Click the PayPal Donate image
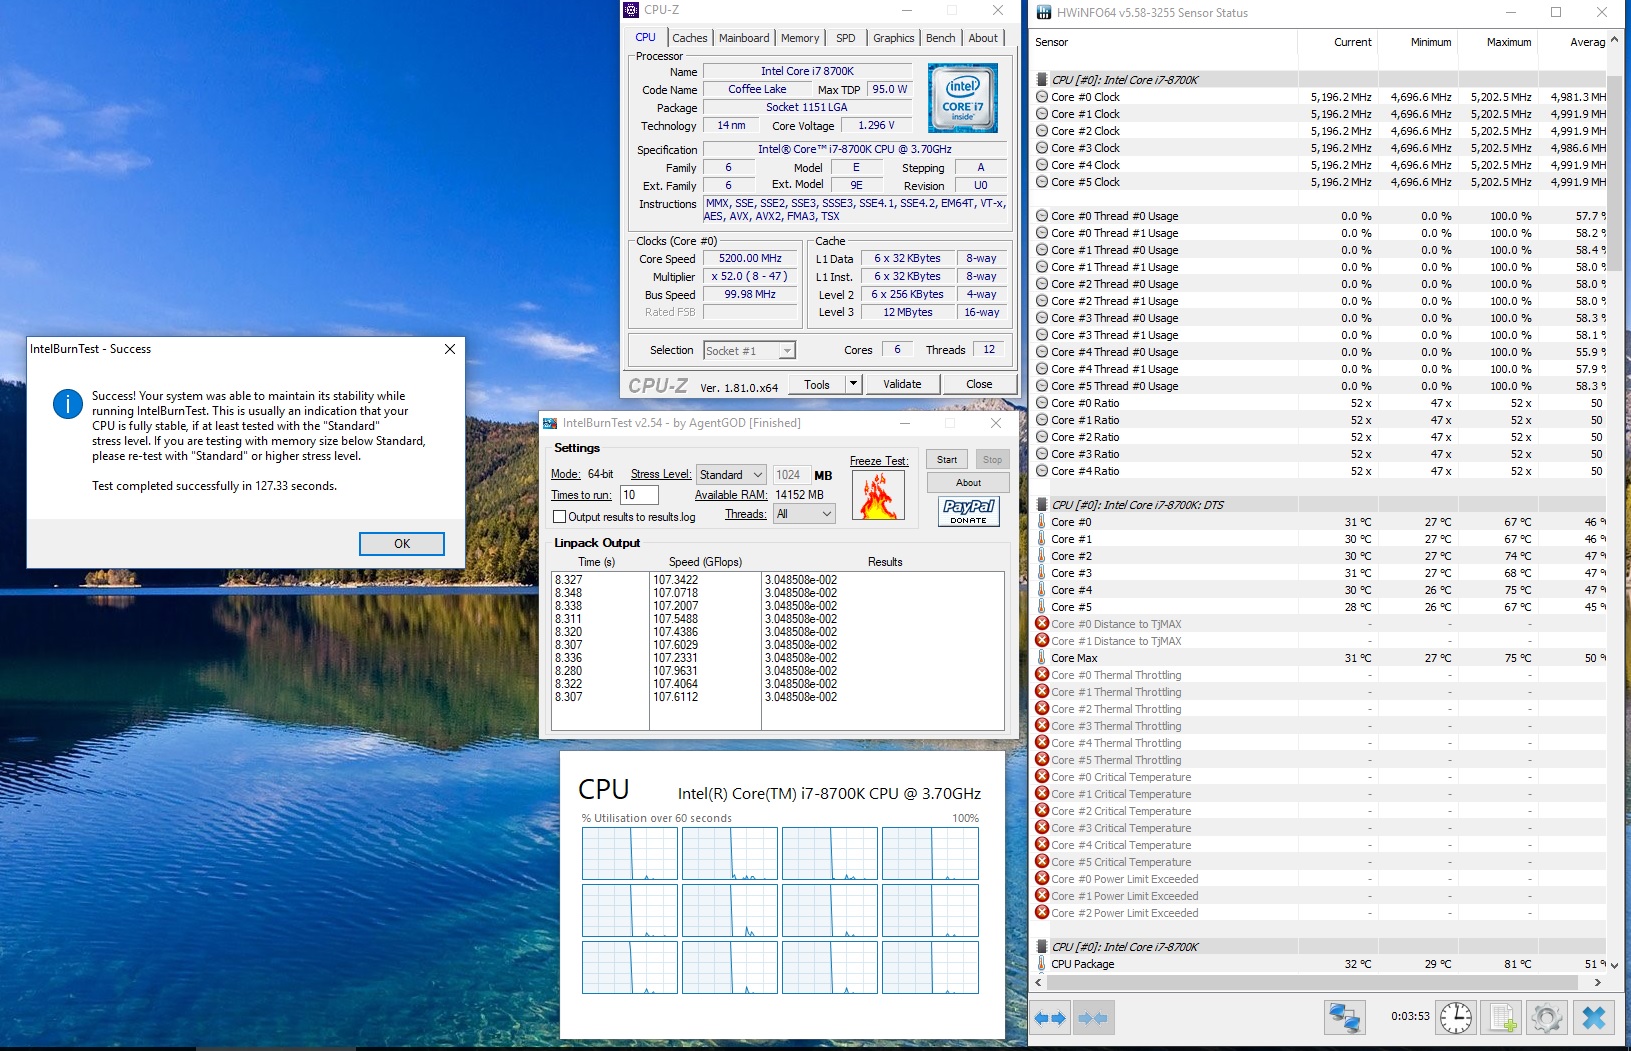This screenshot has width=1631, height=1051. click(x=969, y=511)
